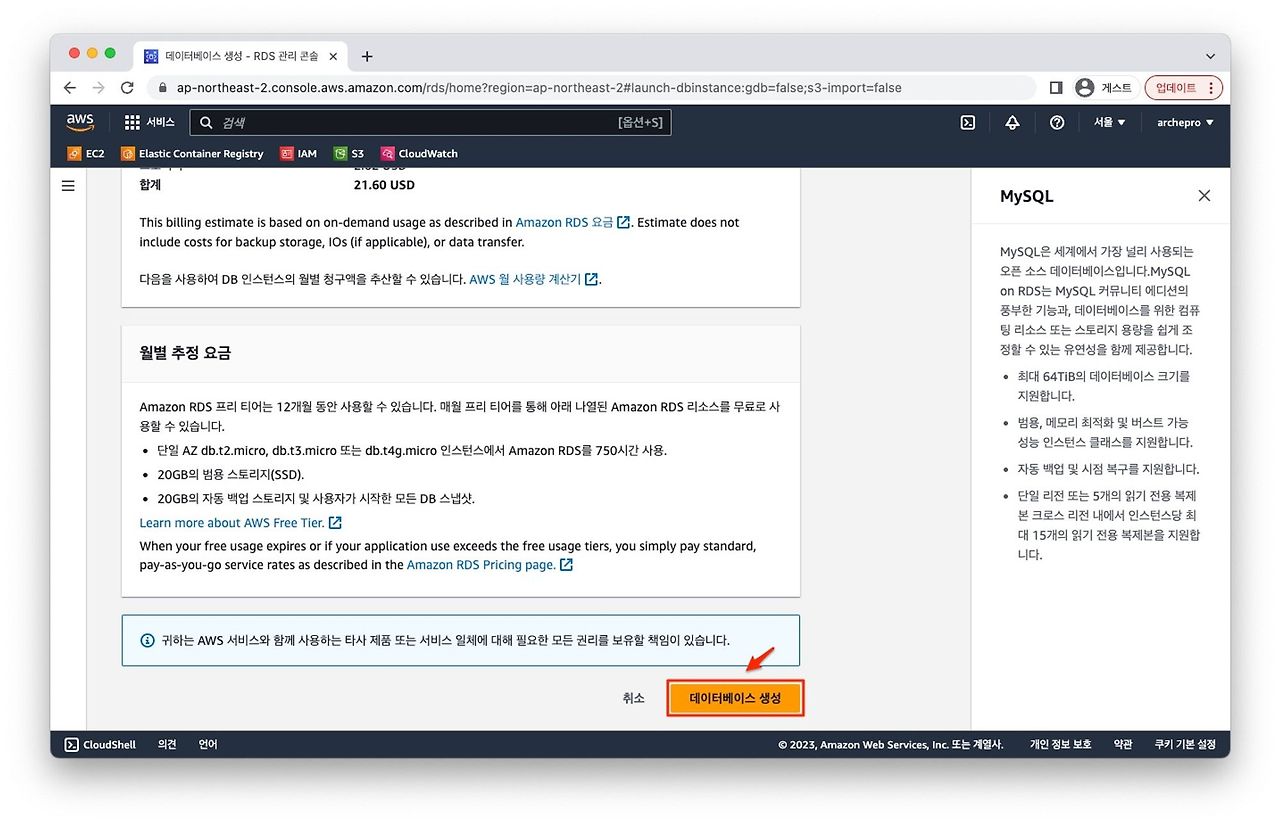1280x824 pixels.
Task: Toggle the browser side panel icon
Action: click(1056, 88)
